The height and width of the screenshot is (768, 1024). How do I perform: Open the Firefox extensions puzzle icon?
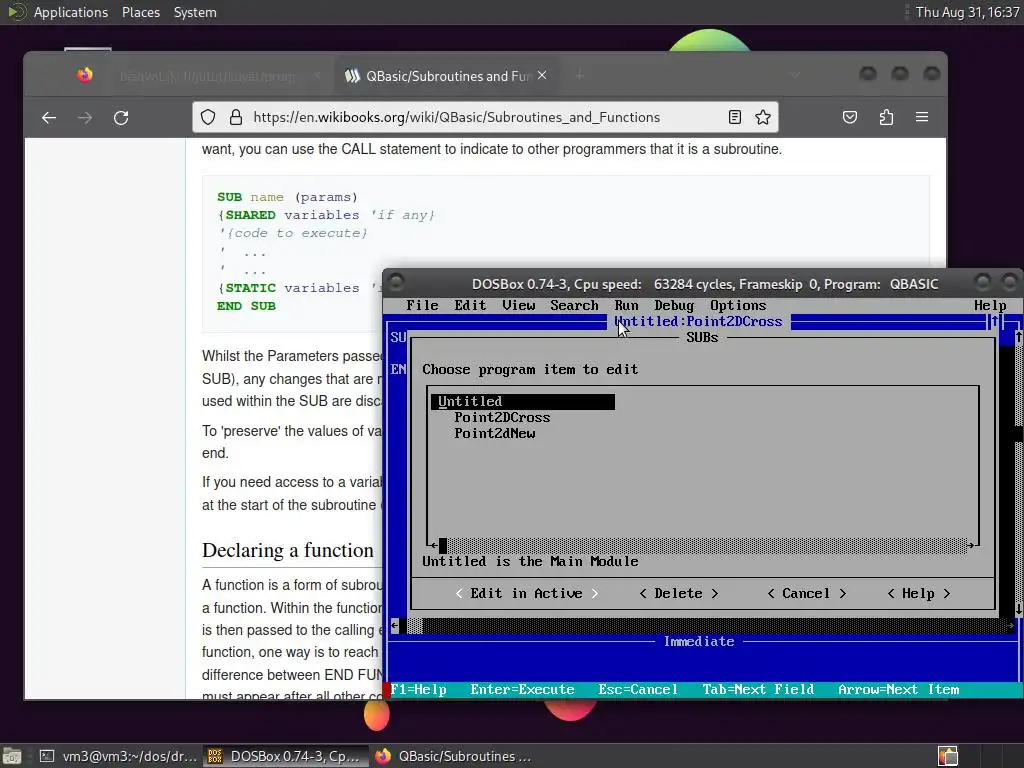tap(886, 118)
